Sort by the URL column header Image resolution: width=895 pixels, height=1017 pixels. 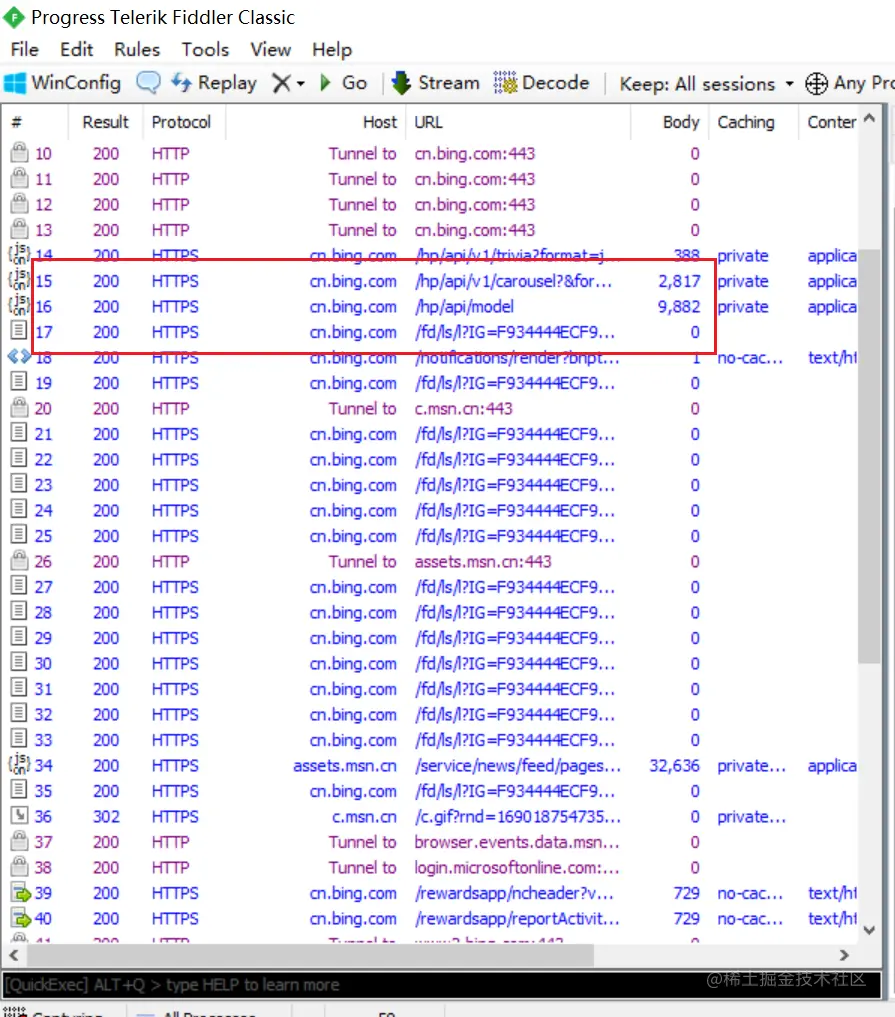click(518, 122)
